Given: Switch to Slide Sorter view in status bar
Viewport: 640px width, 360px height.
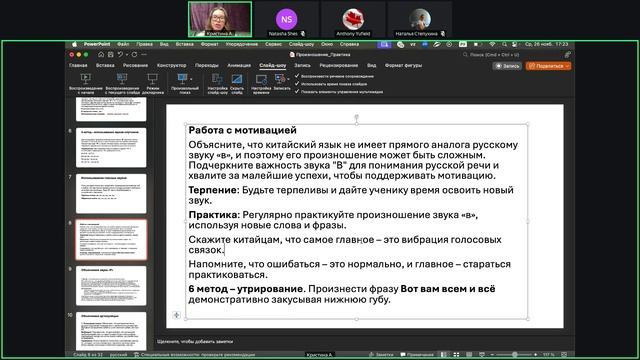Looking at the screenshot, I should [456, 355].
